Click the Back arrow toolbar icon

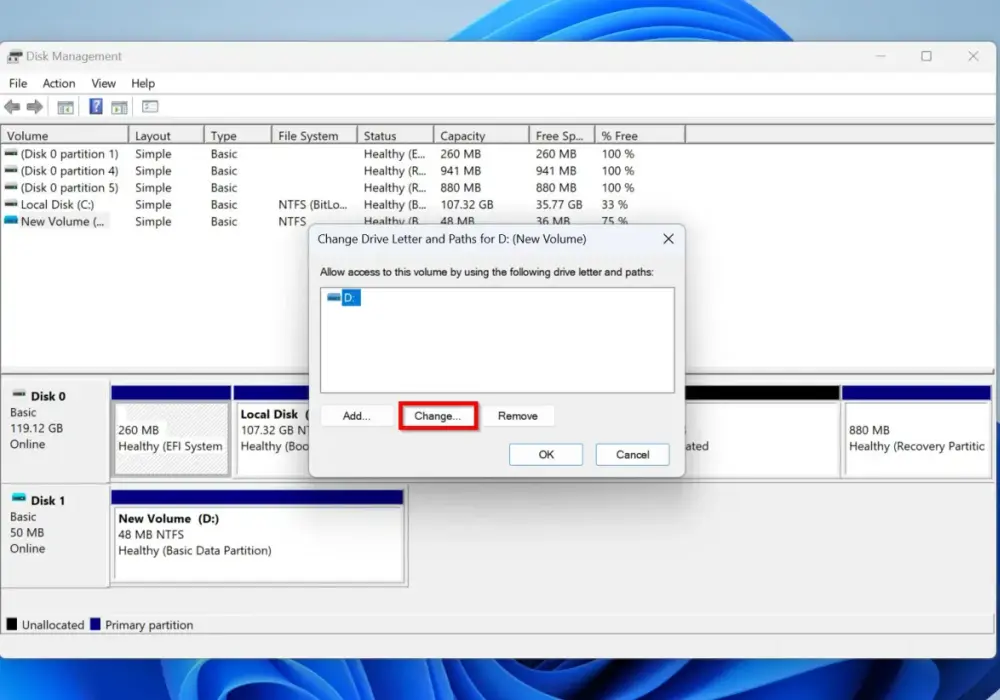[x=12, y=107]
